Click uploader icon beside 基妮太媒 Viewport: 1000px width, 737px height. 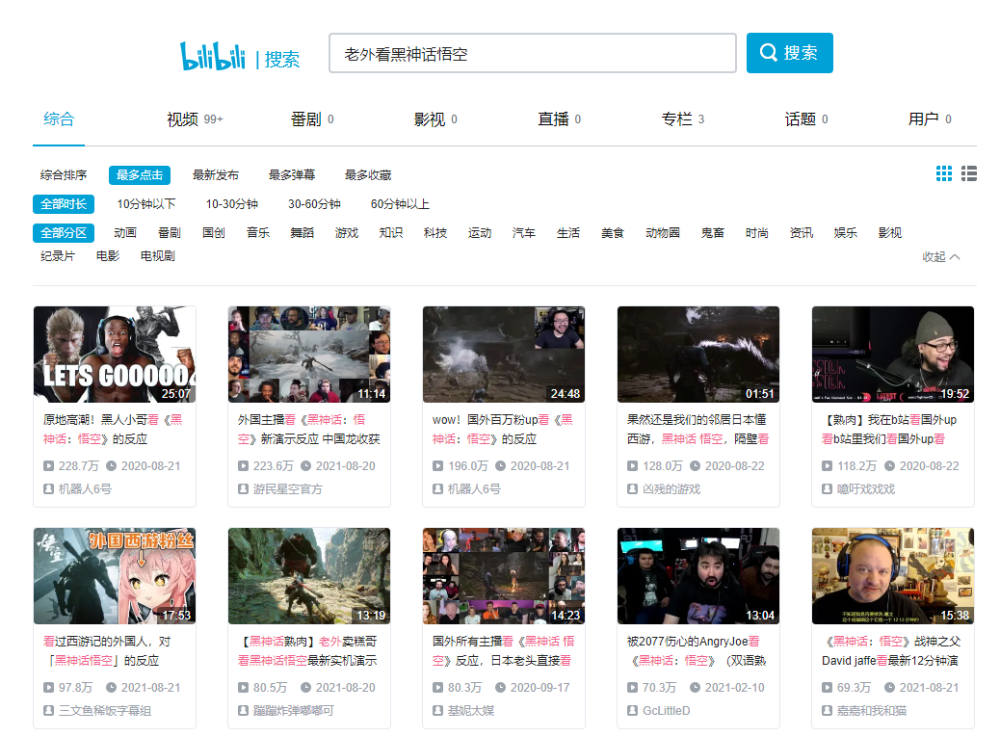tap(438, 710)
